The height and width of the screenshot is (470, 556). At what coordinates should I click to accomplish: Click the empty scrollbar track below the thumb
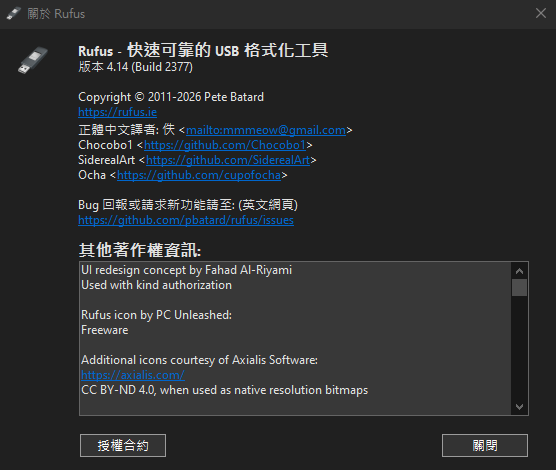[519, 348]
